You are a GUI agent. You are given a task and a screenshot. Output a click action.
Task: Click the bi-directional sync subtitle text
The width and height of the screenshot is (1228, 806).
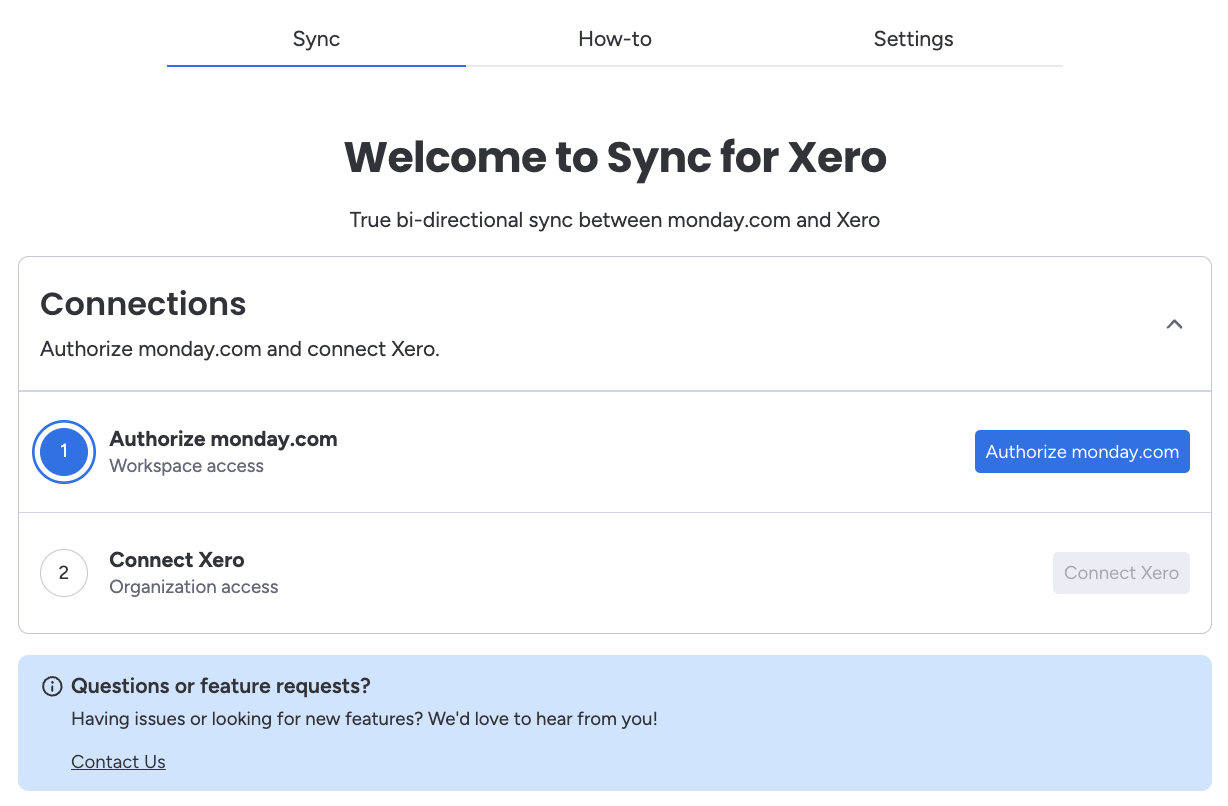[614, 220]
